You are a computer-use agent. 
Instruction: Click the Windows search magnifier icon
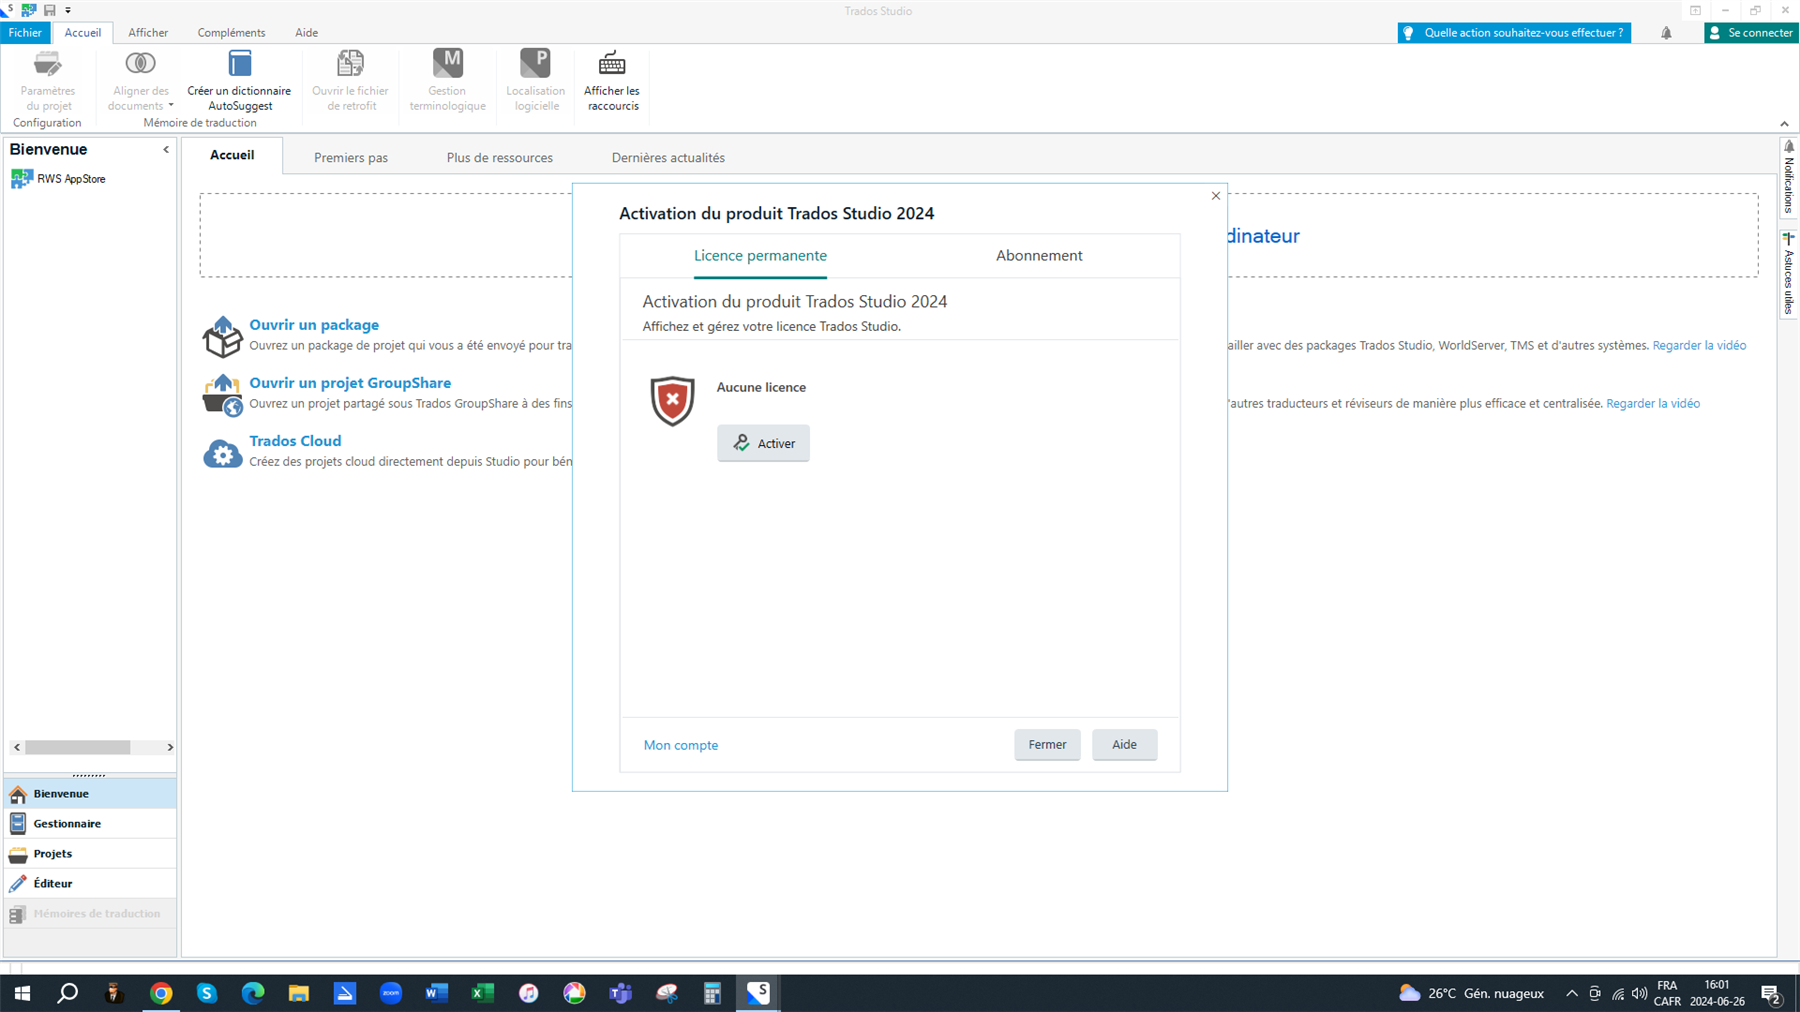67,993
